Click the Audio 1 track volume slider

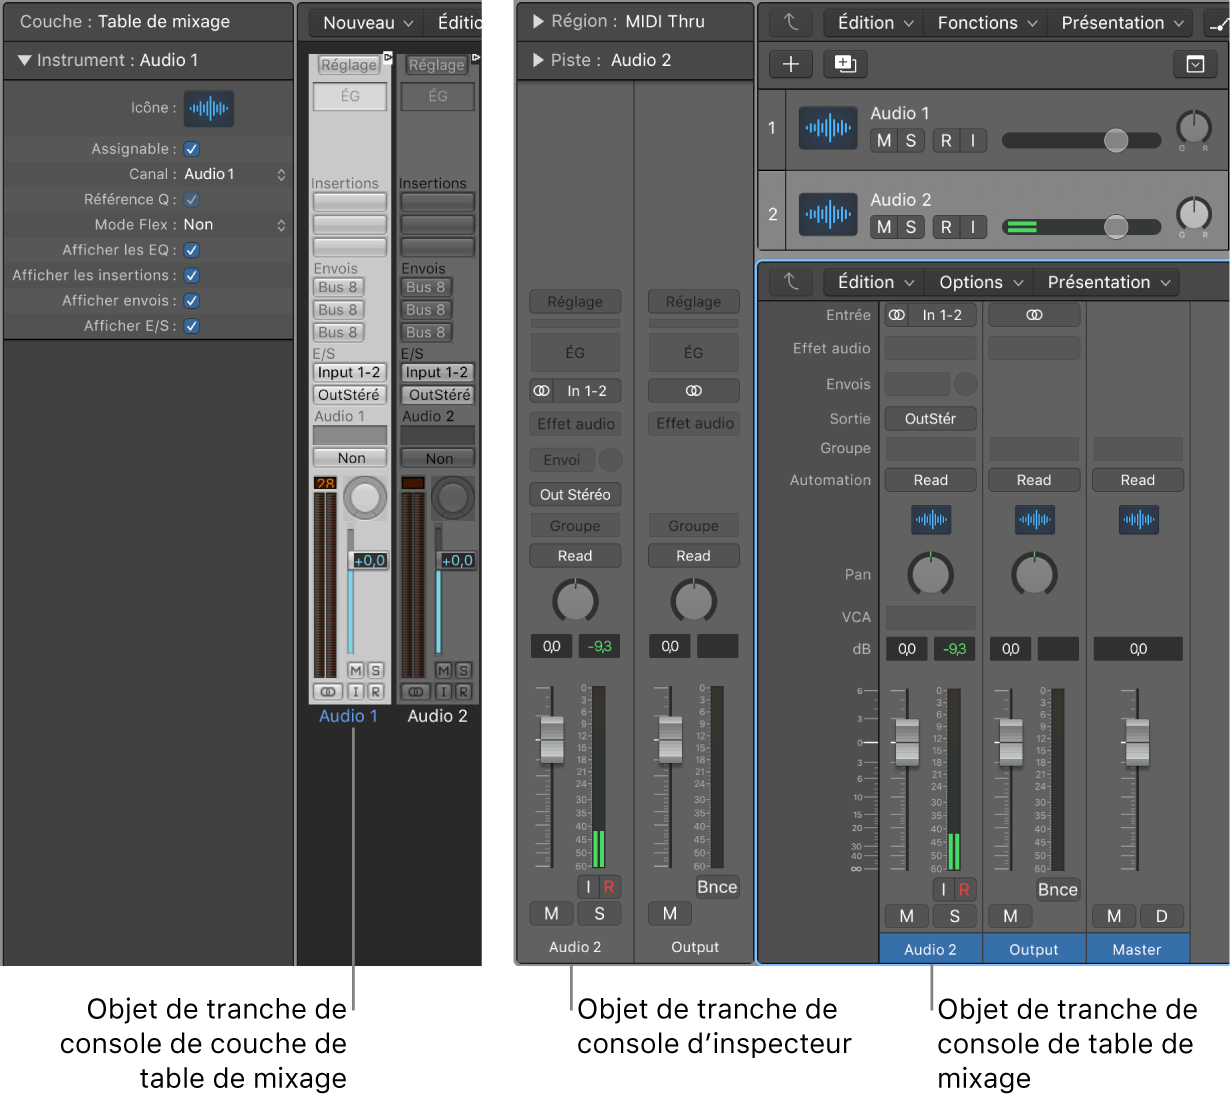pos(1081,141)
